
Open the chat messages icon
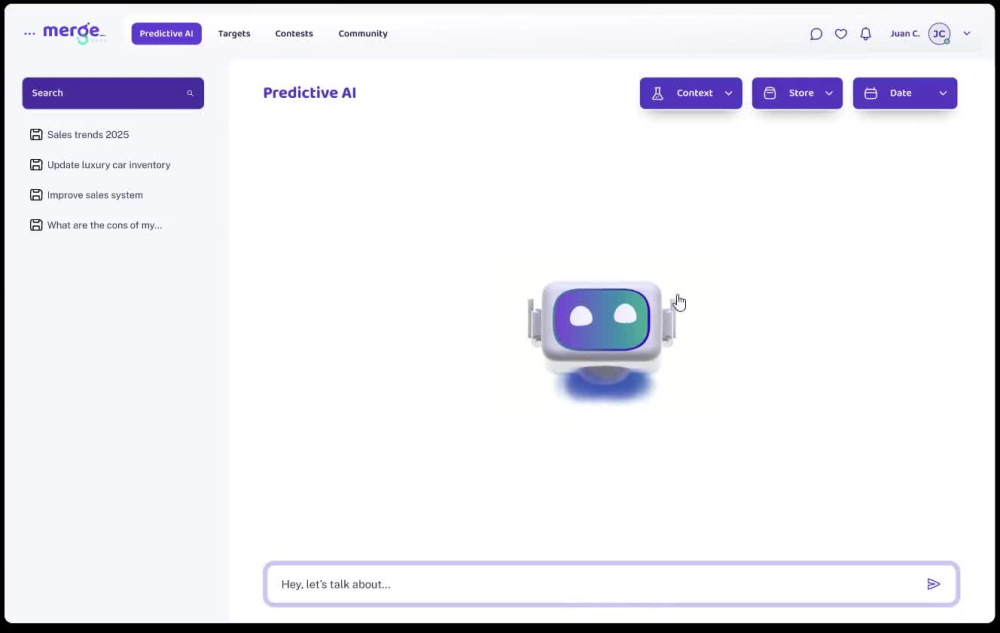(x=816, y=34)
